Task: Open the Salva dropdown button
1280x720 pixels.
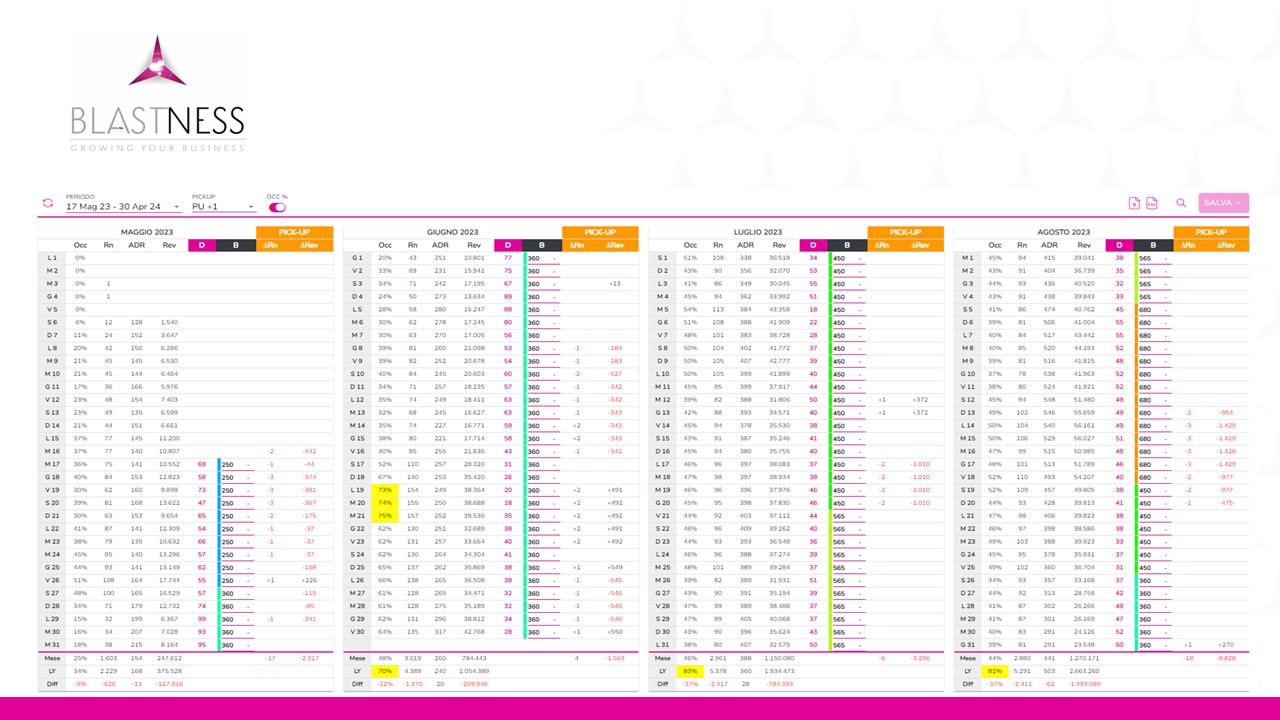Action: point(1223,203)
